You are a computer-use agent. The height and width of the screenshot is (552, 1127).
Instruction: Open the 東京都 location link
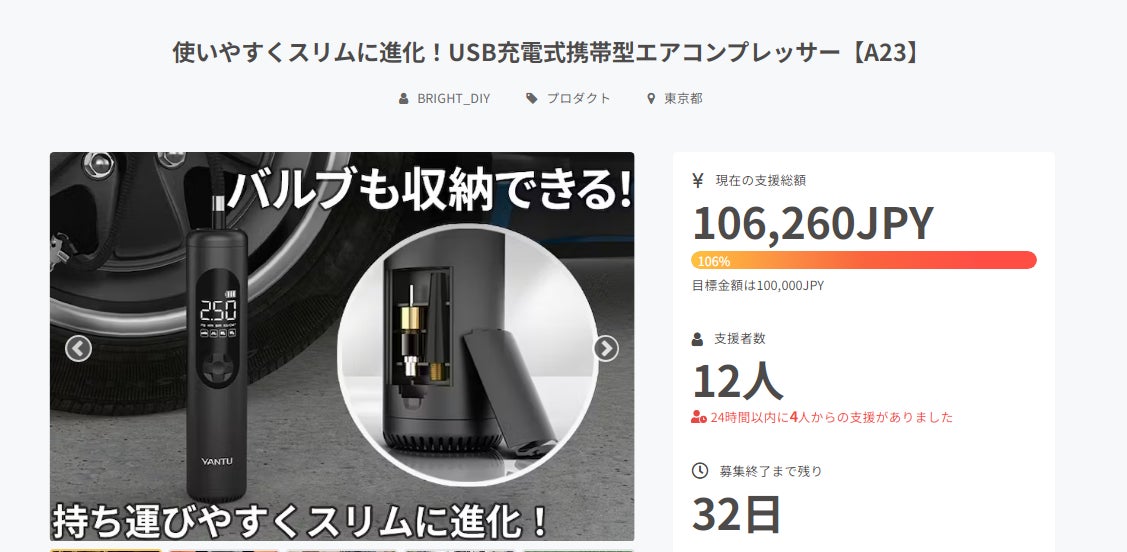(684, 98)
